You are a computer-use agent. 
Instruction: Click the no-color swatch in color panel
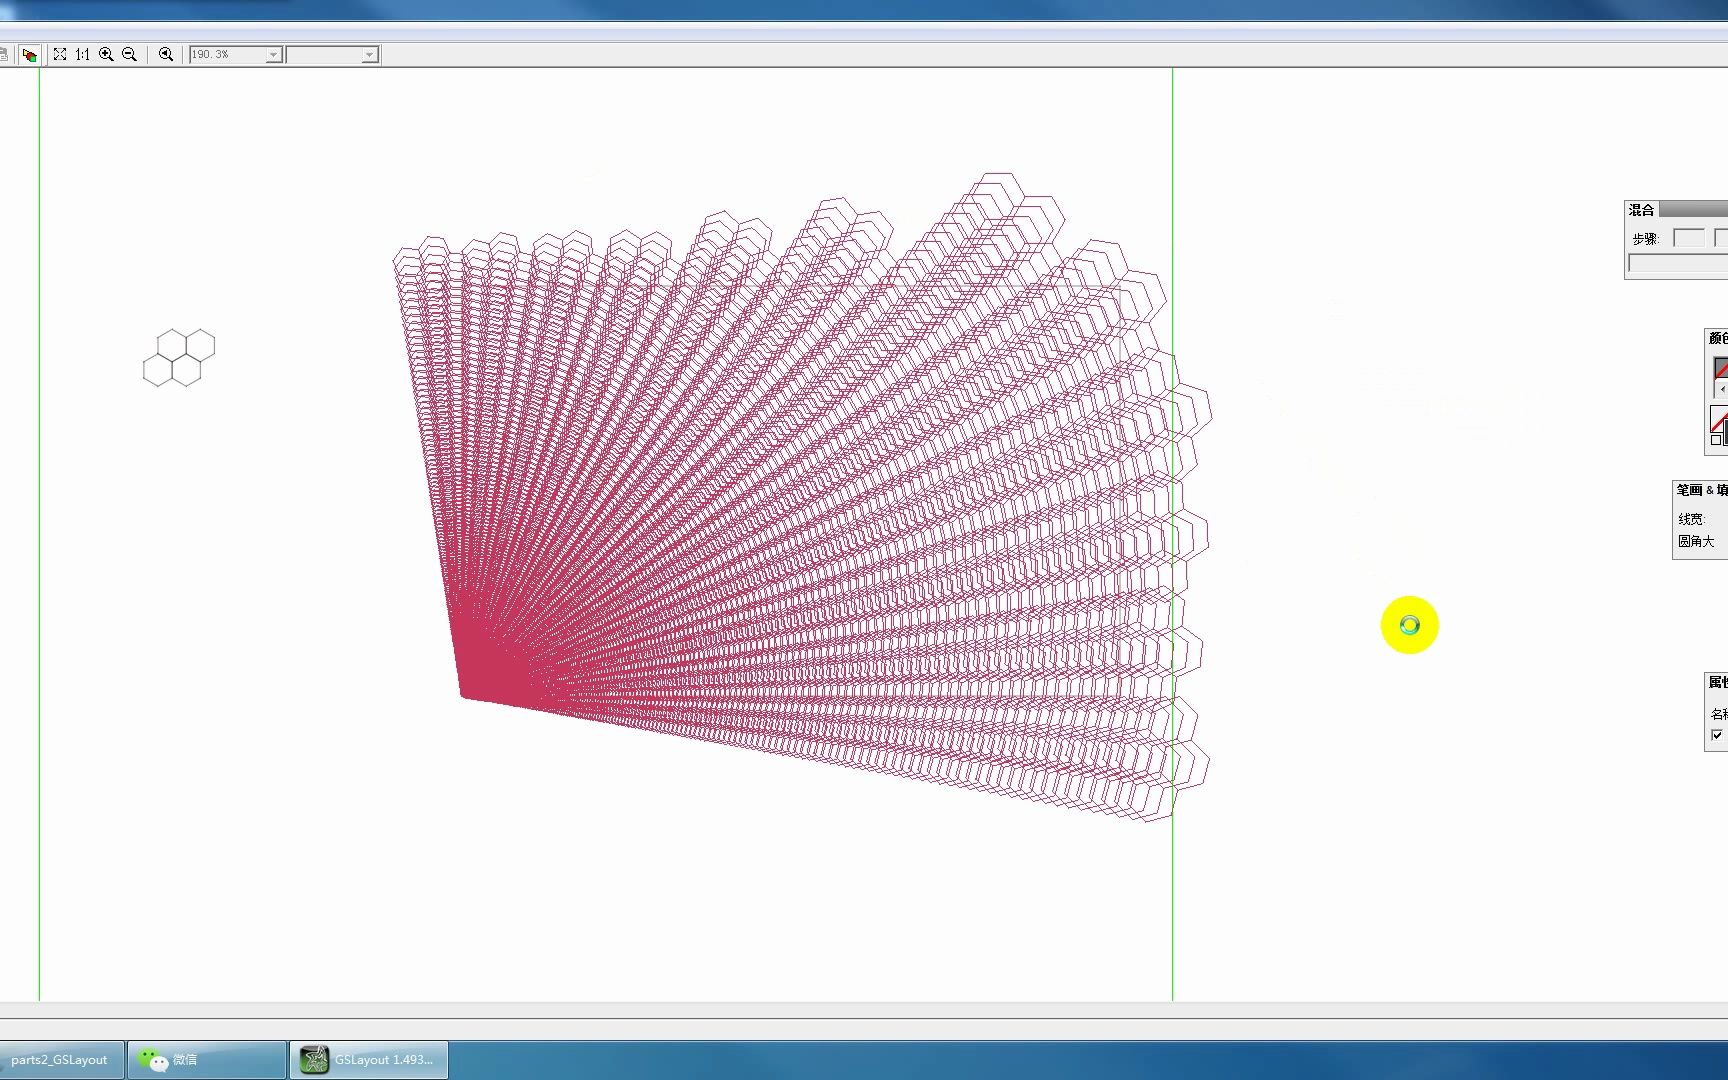(x=1720, y=368)
